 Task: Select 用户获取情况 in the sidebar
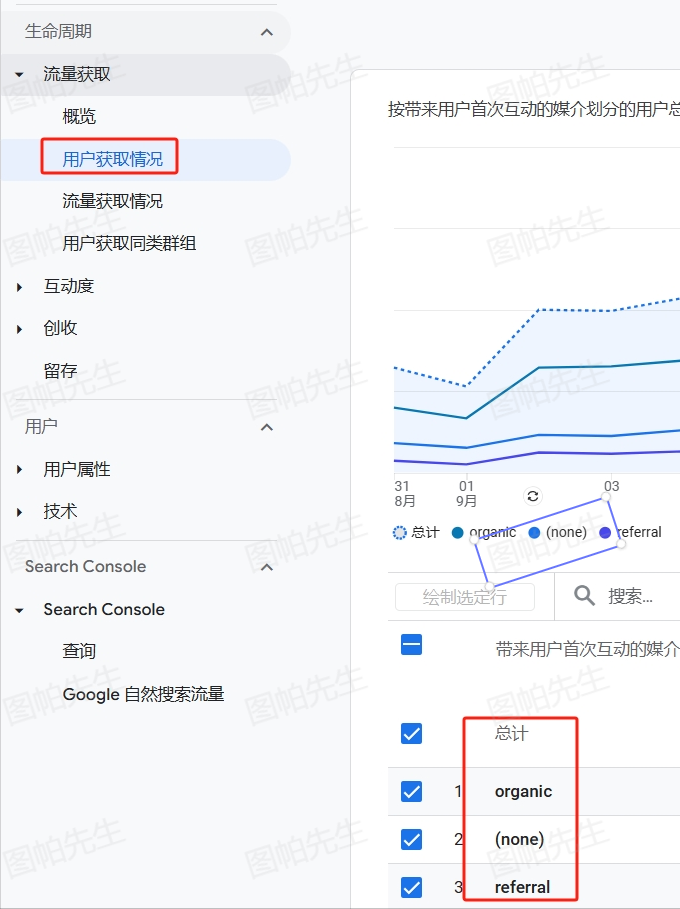[112, 159]
